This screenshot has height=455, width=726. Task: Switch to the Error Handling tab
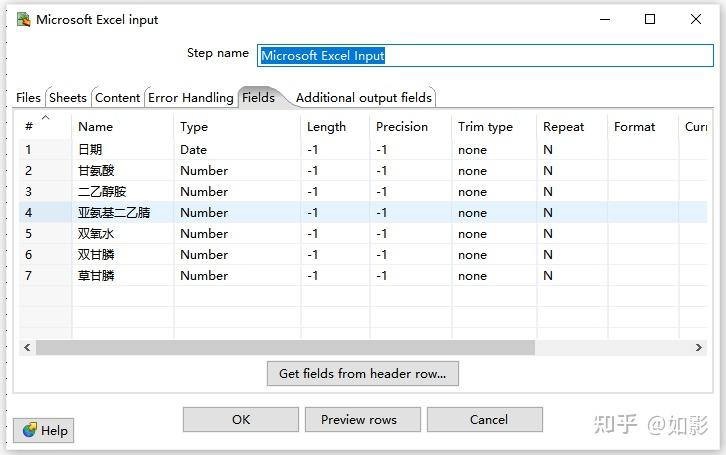(x=190, y=98)
